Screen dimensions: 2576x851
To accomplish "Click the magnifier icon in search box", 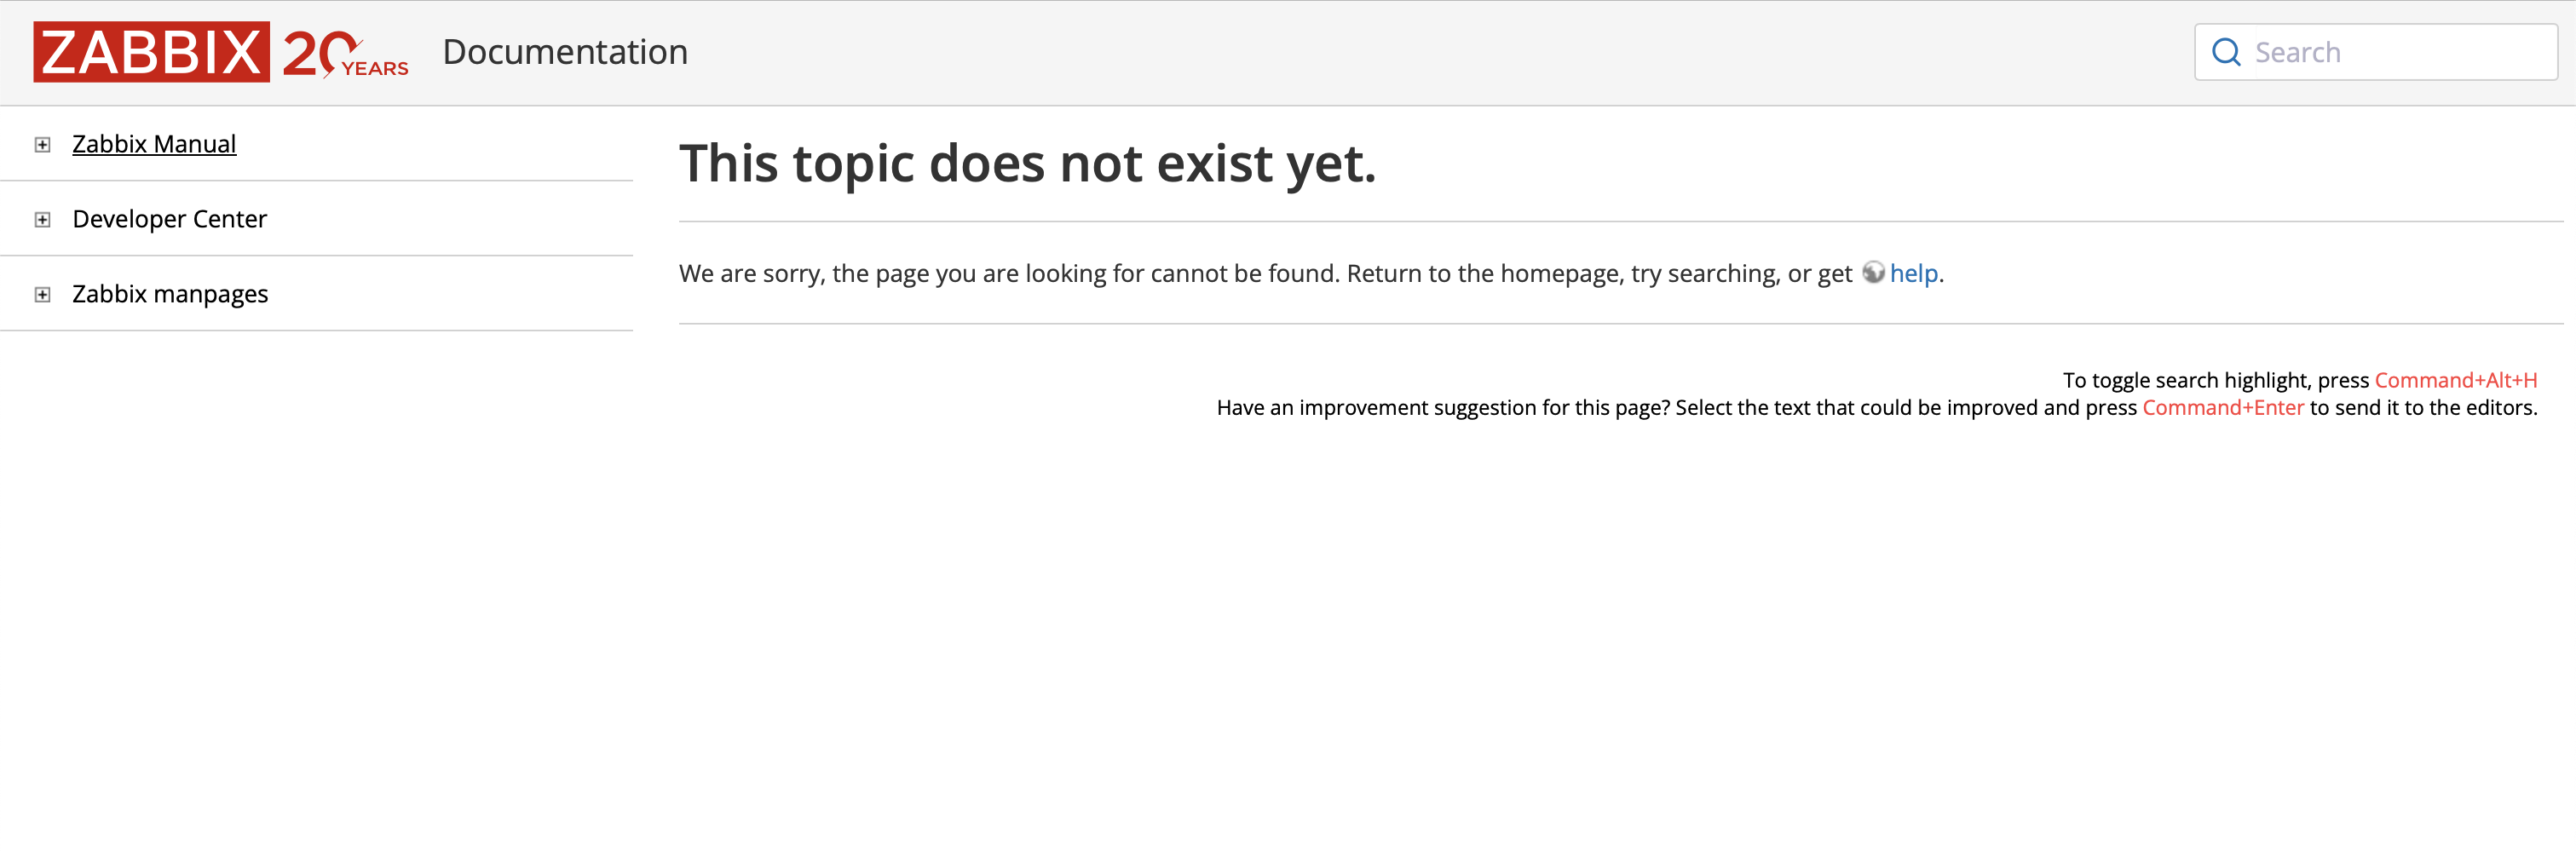I will 2226,52.
